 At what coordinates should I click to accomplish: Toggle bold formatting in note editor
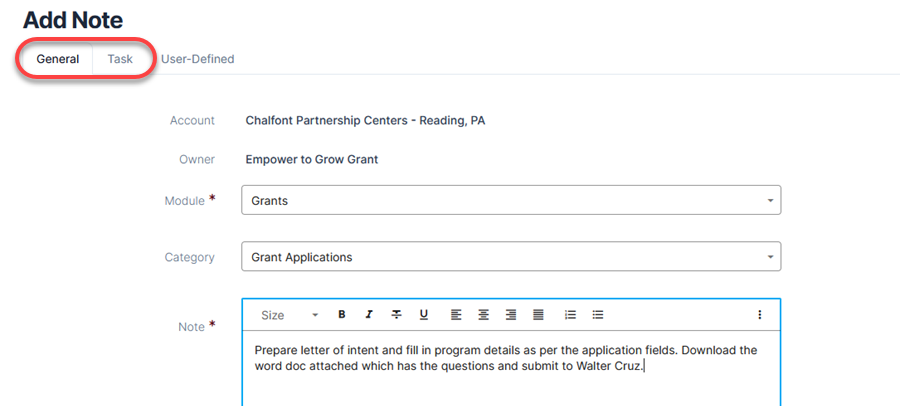342,315
